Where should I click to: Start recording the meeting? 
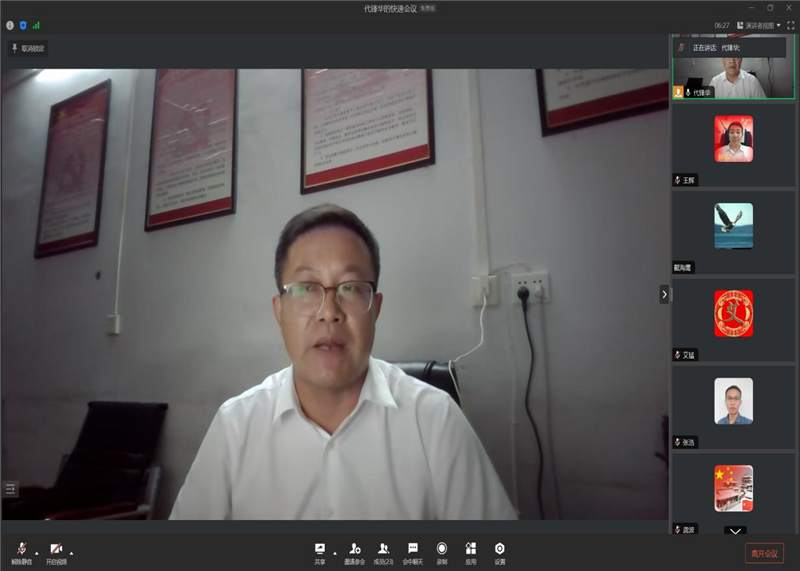coord(442,552)
